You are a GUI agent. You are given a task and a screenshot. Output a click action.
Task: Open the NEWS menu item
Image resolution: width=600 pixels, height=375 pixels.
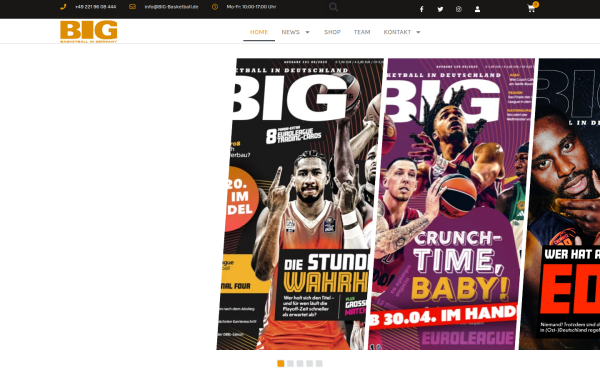tap(291, 32)
